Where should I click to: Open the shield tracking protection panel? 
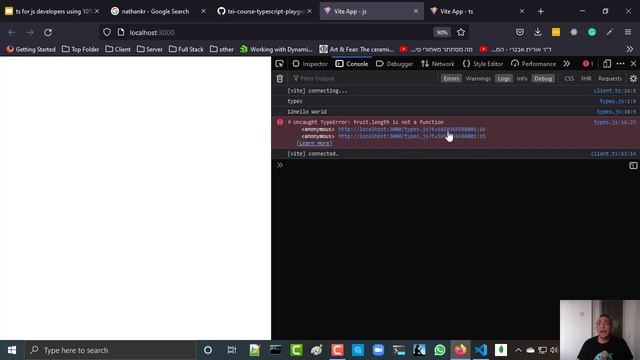pos(107,32)
